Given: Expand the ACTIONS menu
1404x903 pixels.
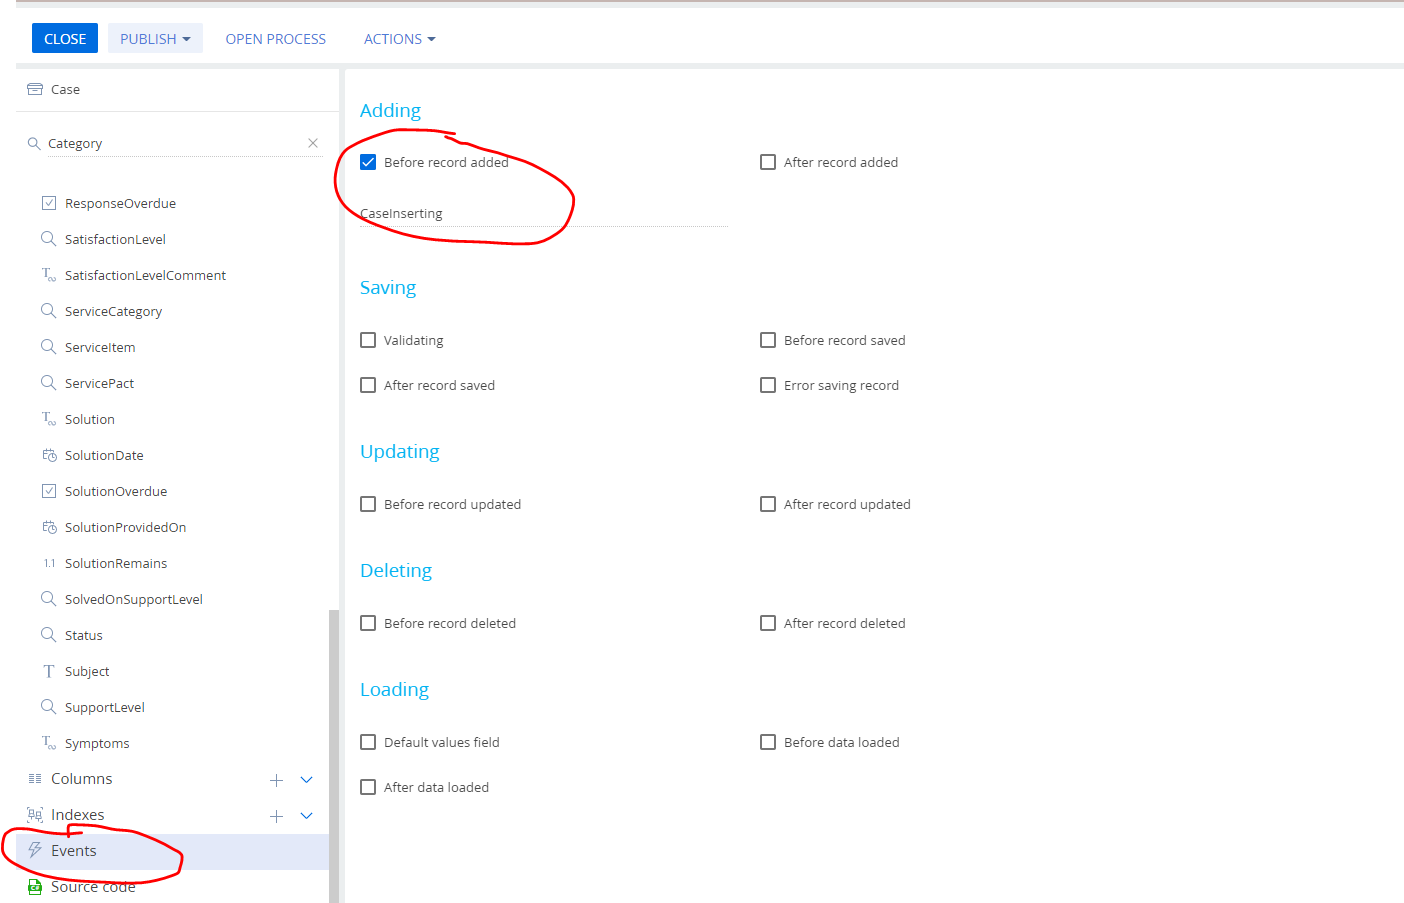Looking at the screenshot, I should point(399,38).
